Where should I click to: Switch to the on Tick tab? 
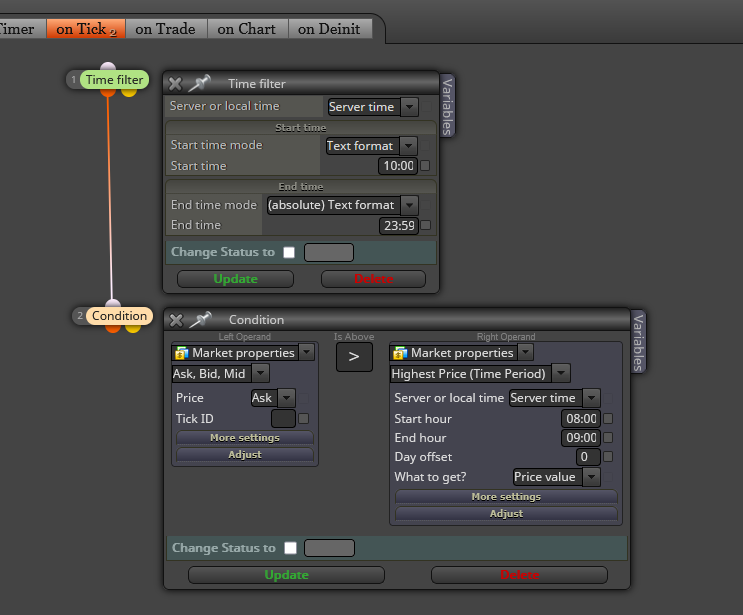click(86, 29)
